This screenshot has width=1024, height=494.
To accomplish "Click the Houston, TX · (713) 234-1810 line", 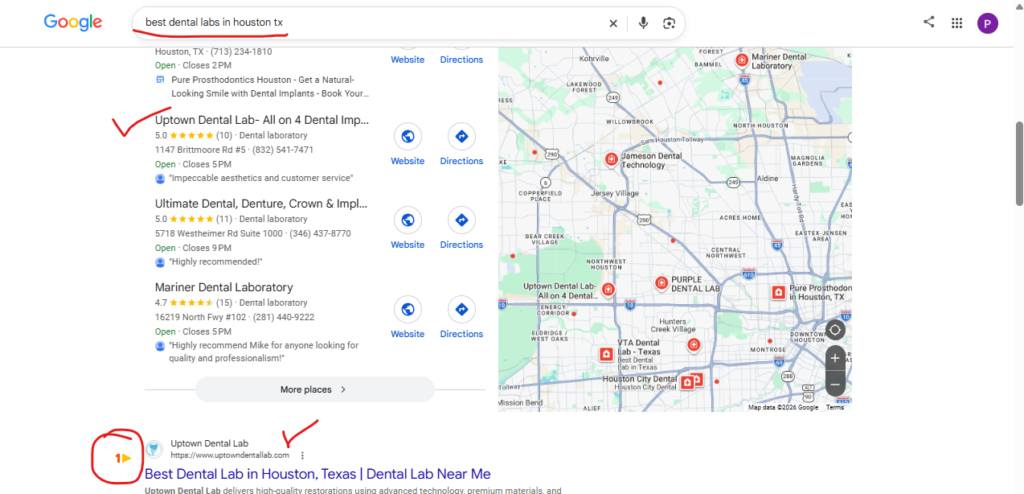I will [214, 52].
